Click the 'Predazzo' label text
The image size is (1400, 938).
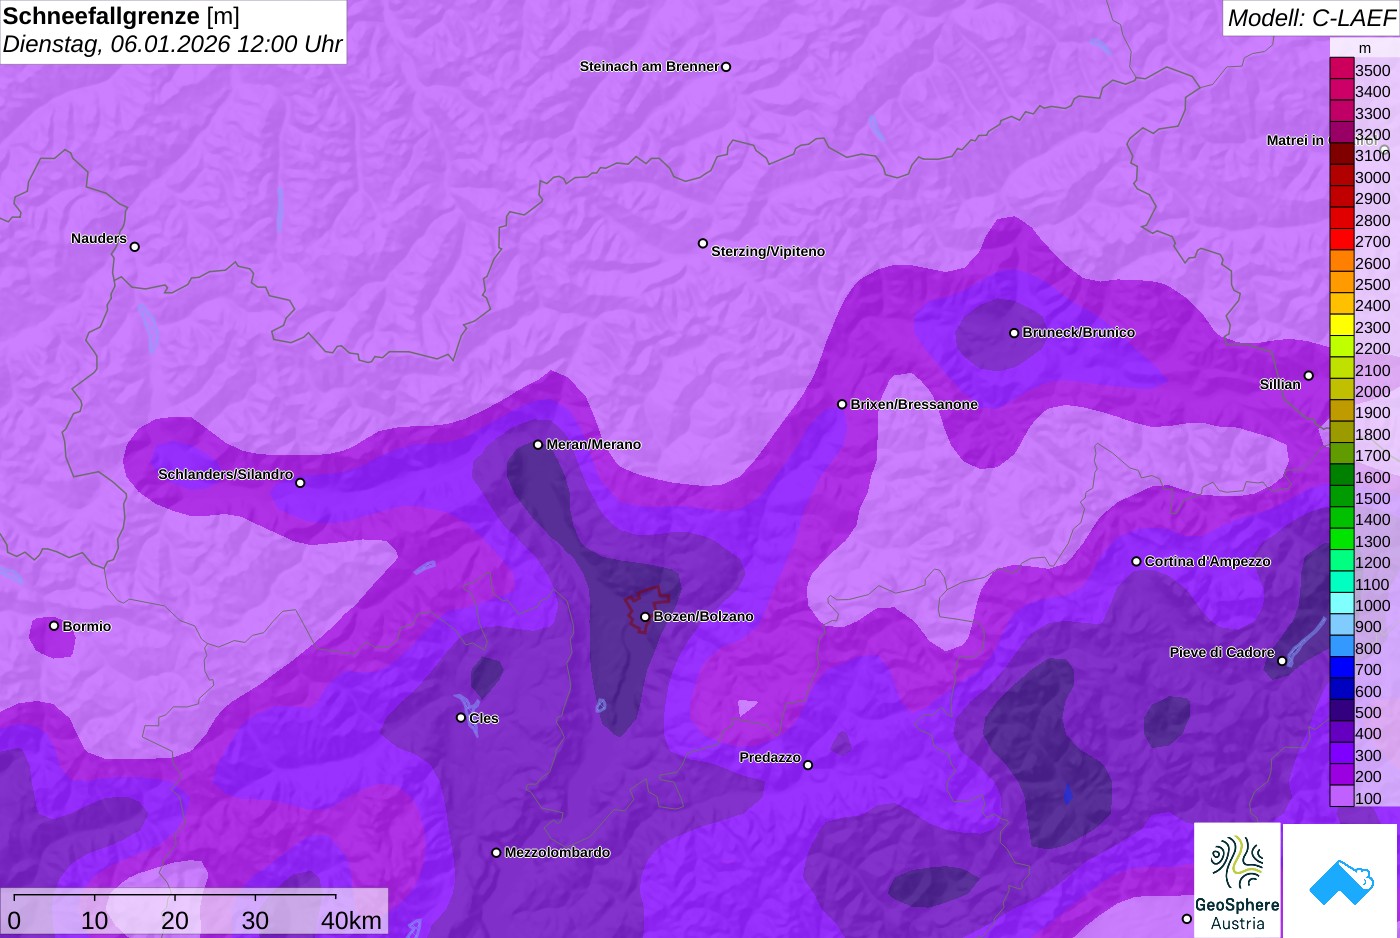tap(770, 758)
